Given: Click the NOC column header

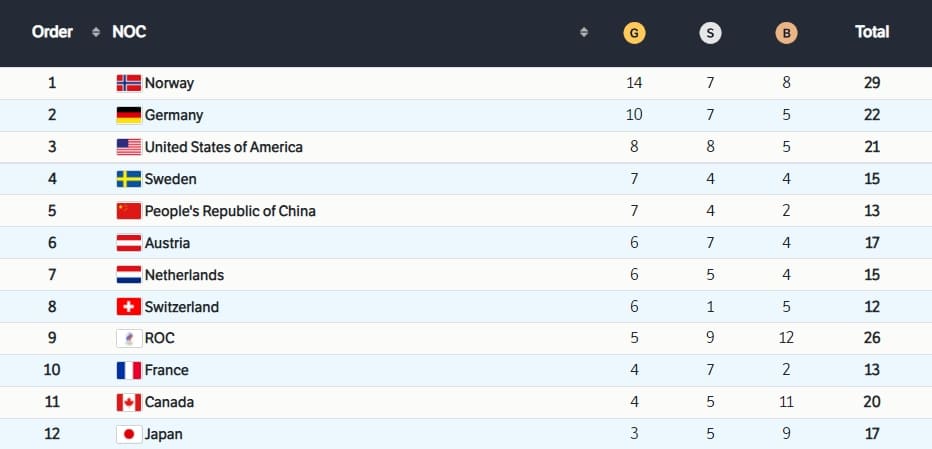Looking at the screenshot, I should (129, 32).
